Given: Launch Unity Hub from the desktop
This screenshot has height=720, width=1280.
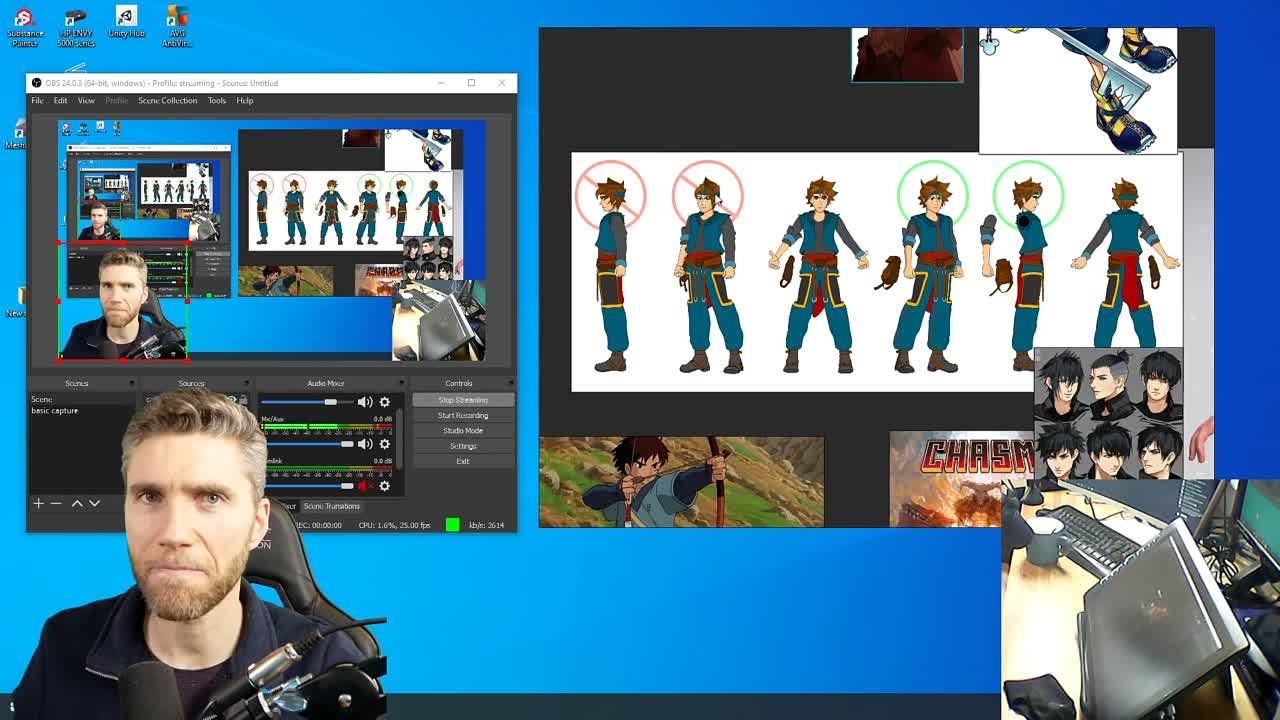Looking at the screenshot, I should 124,20.
